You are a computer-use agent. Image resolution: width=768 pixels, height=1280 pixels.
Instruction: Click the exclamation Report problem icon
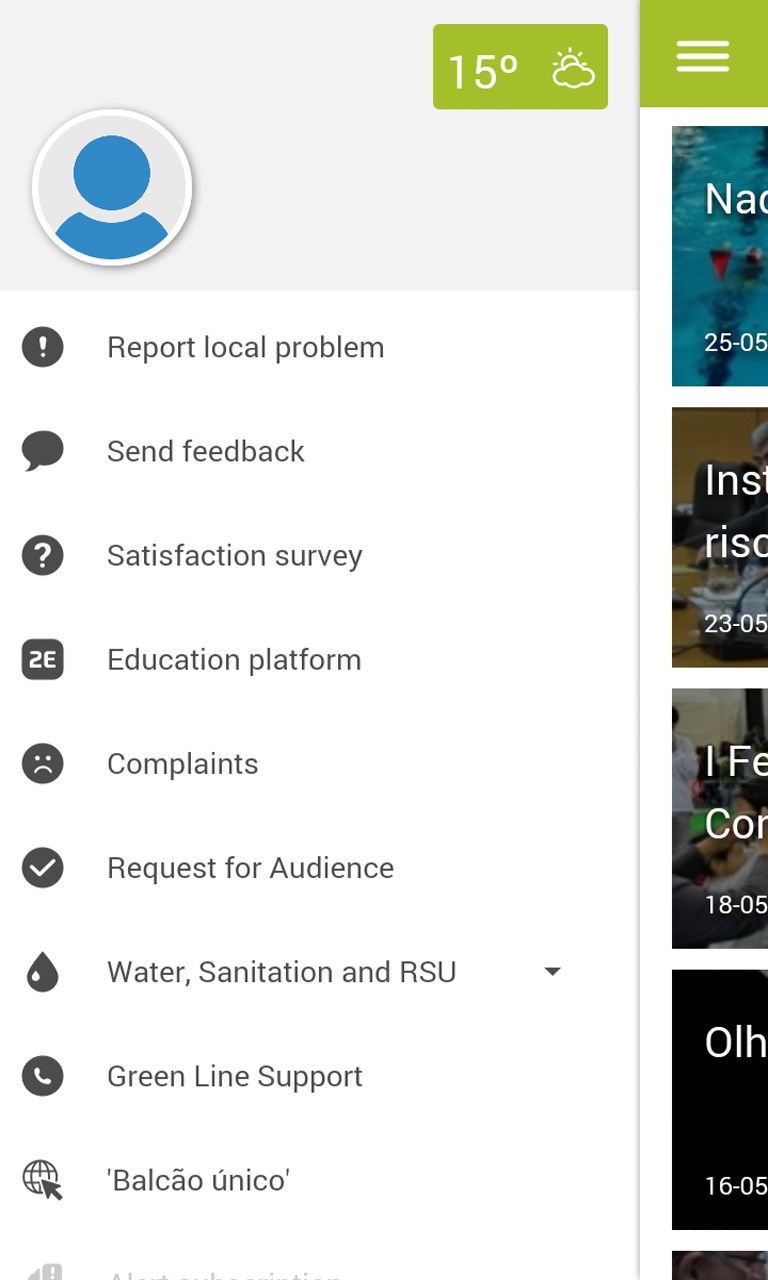tap(43, 347)
